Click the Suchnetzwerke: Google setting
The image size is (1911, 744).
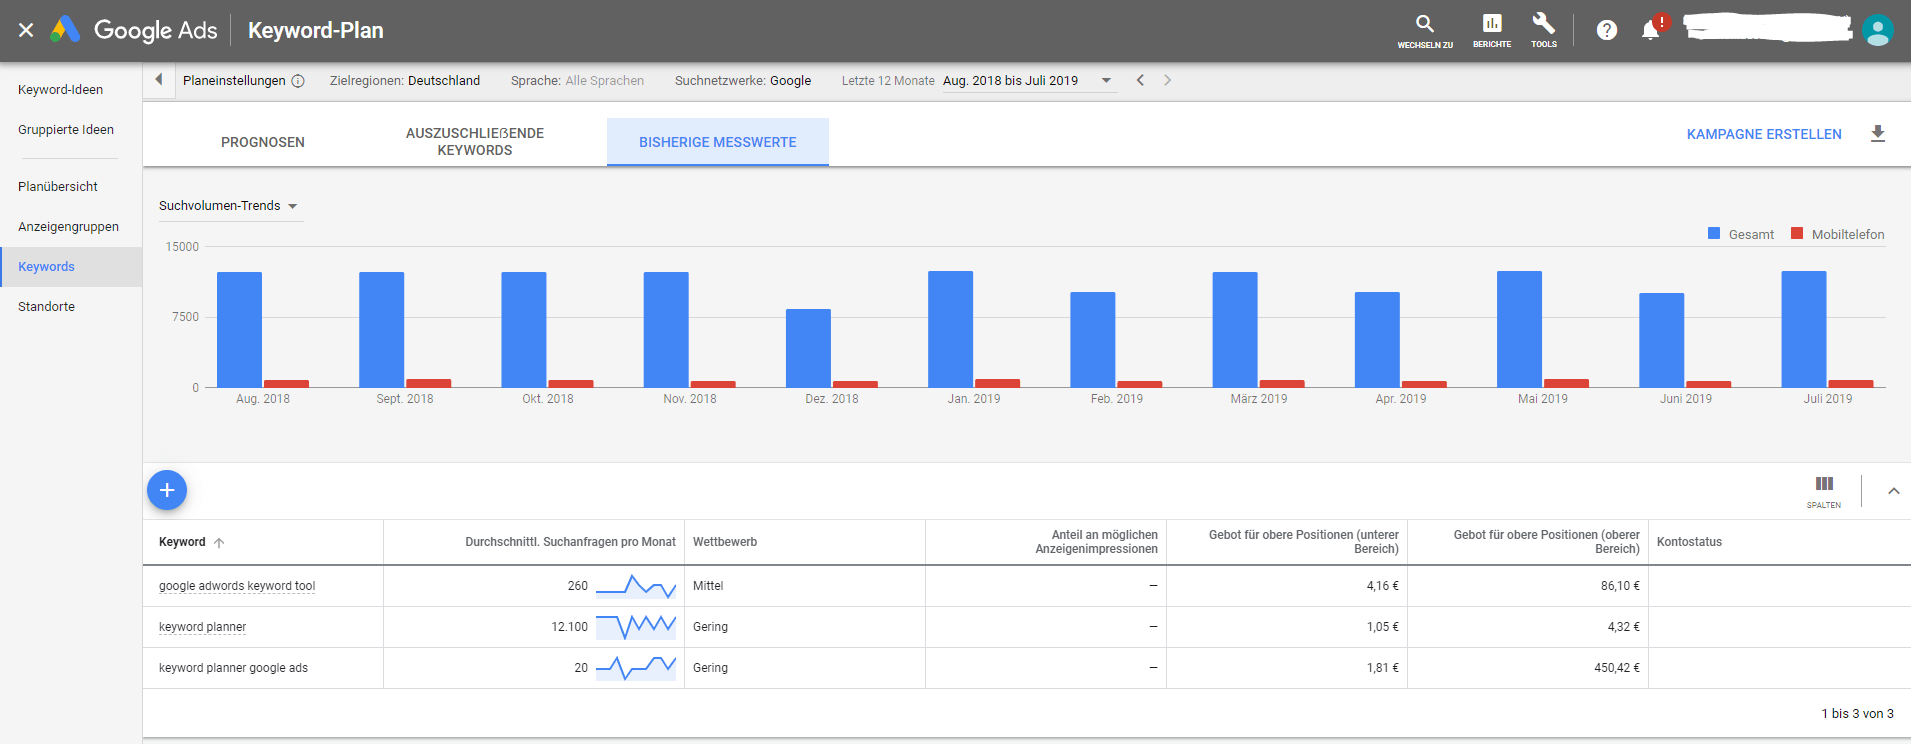coord(743,81)
